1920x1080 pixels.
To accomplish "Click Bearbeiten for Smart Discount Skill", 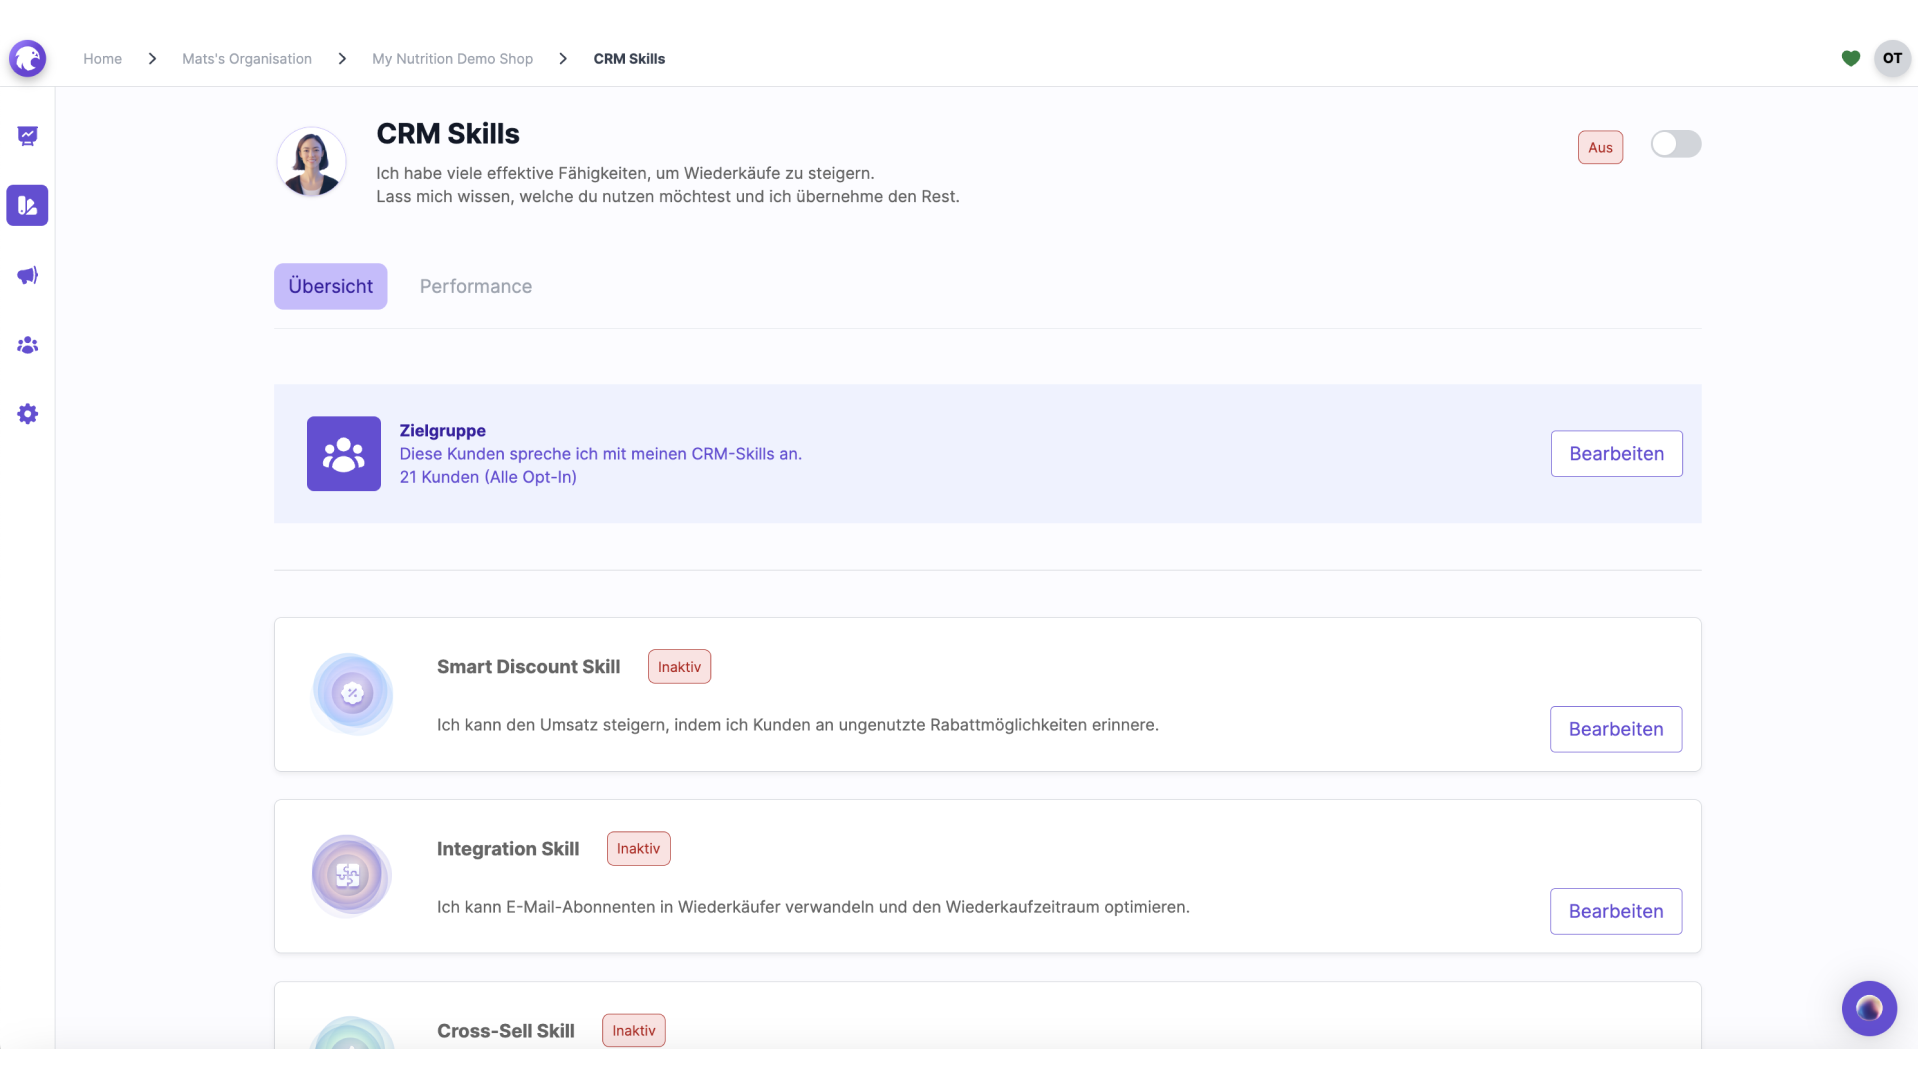I will click(x=1616, y=729).
